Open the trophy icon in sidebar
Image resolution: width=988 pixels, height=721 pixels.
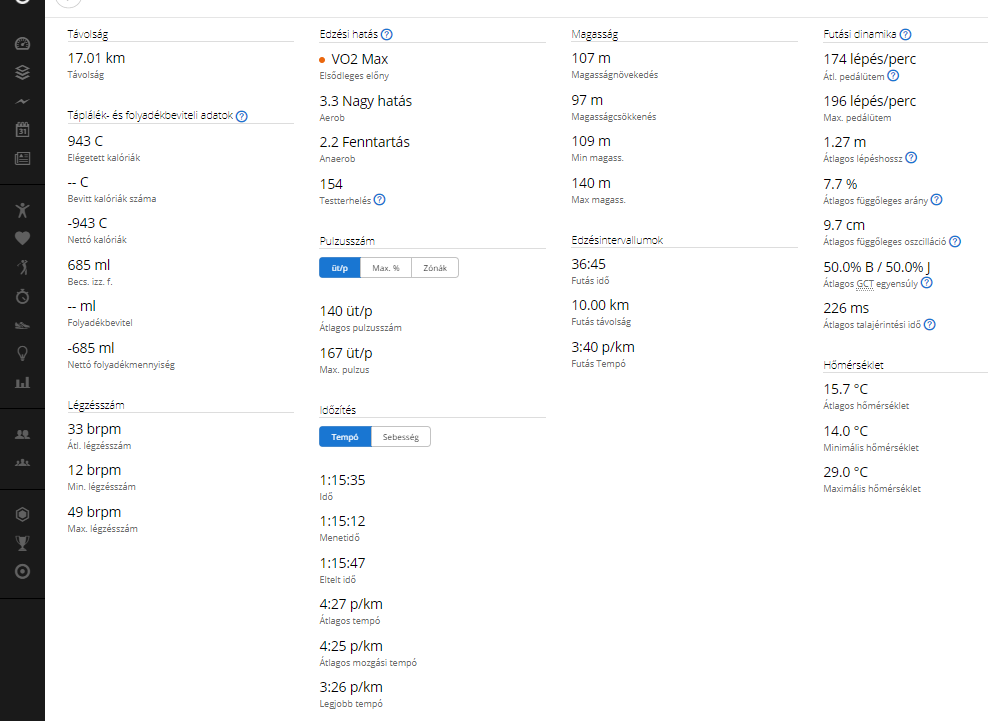pos(23,543)
